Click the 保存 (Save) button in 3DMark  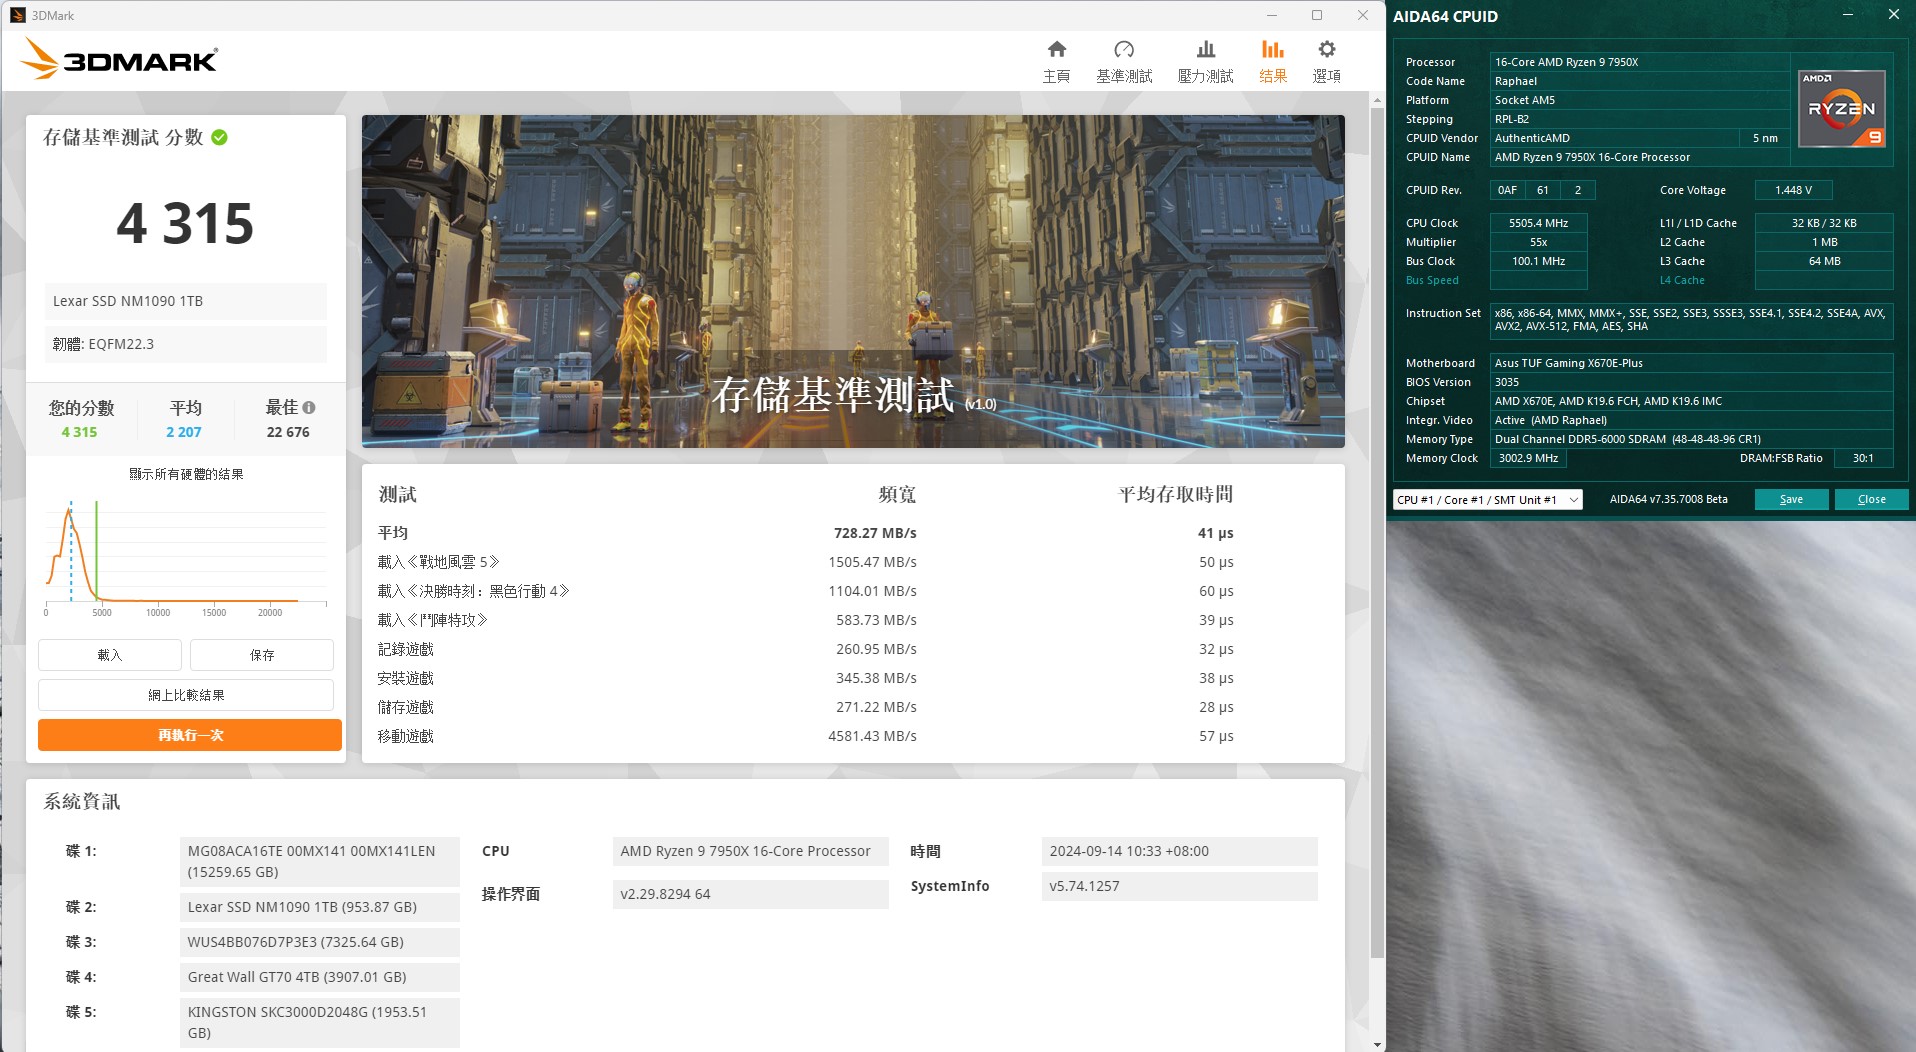coord(262,655)
